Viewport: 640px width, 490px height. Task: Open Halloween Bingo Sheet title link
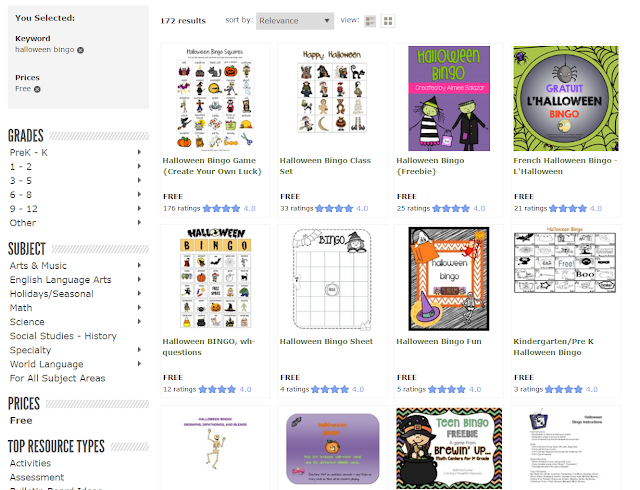[326, 341]
